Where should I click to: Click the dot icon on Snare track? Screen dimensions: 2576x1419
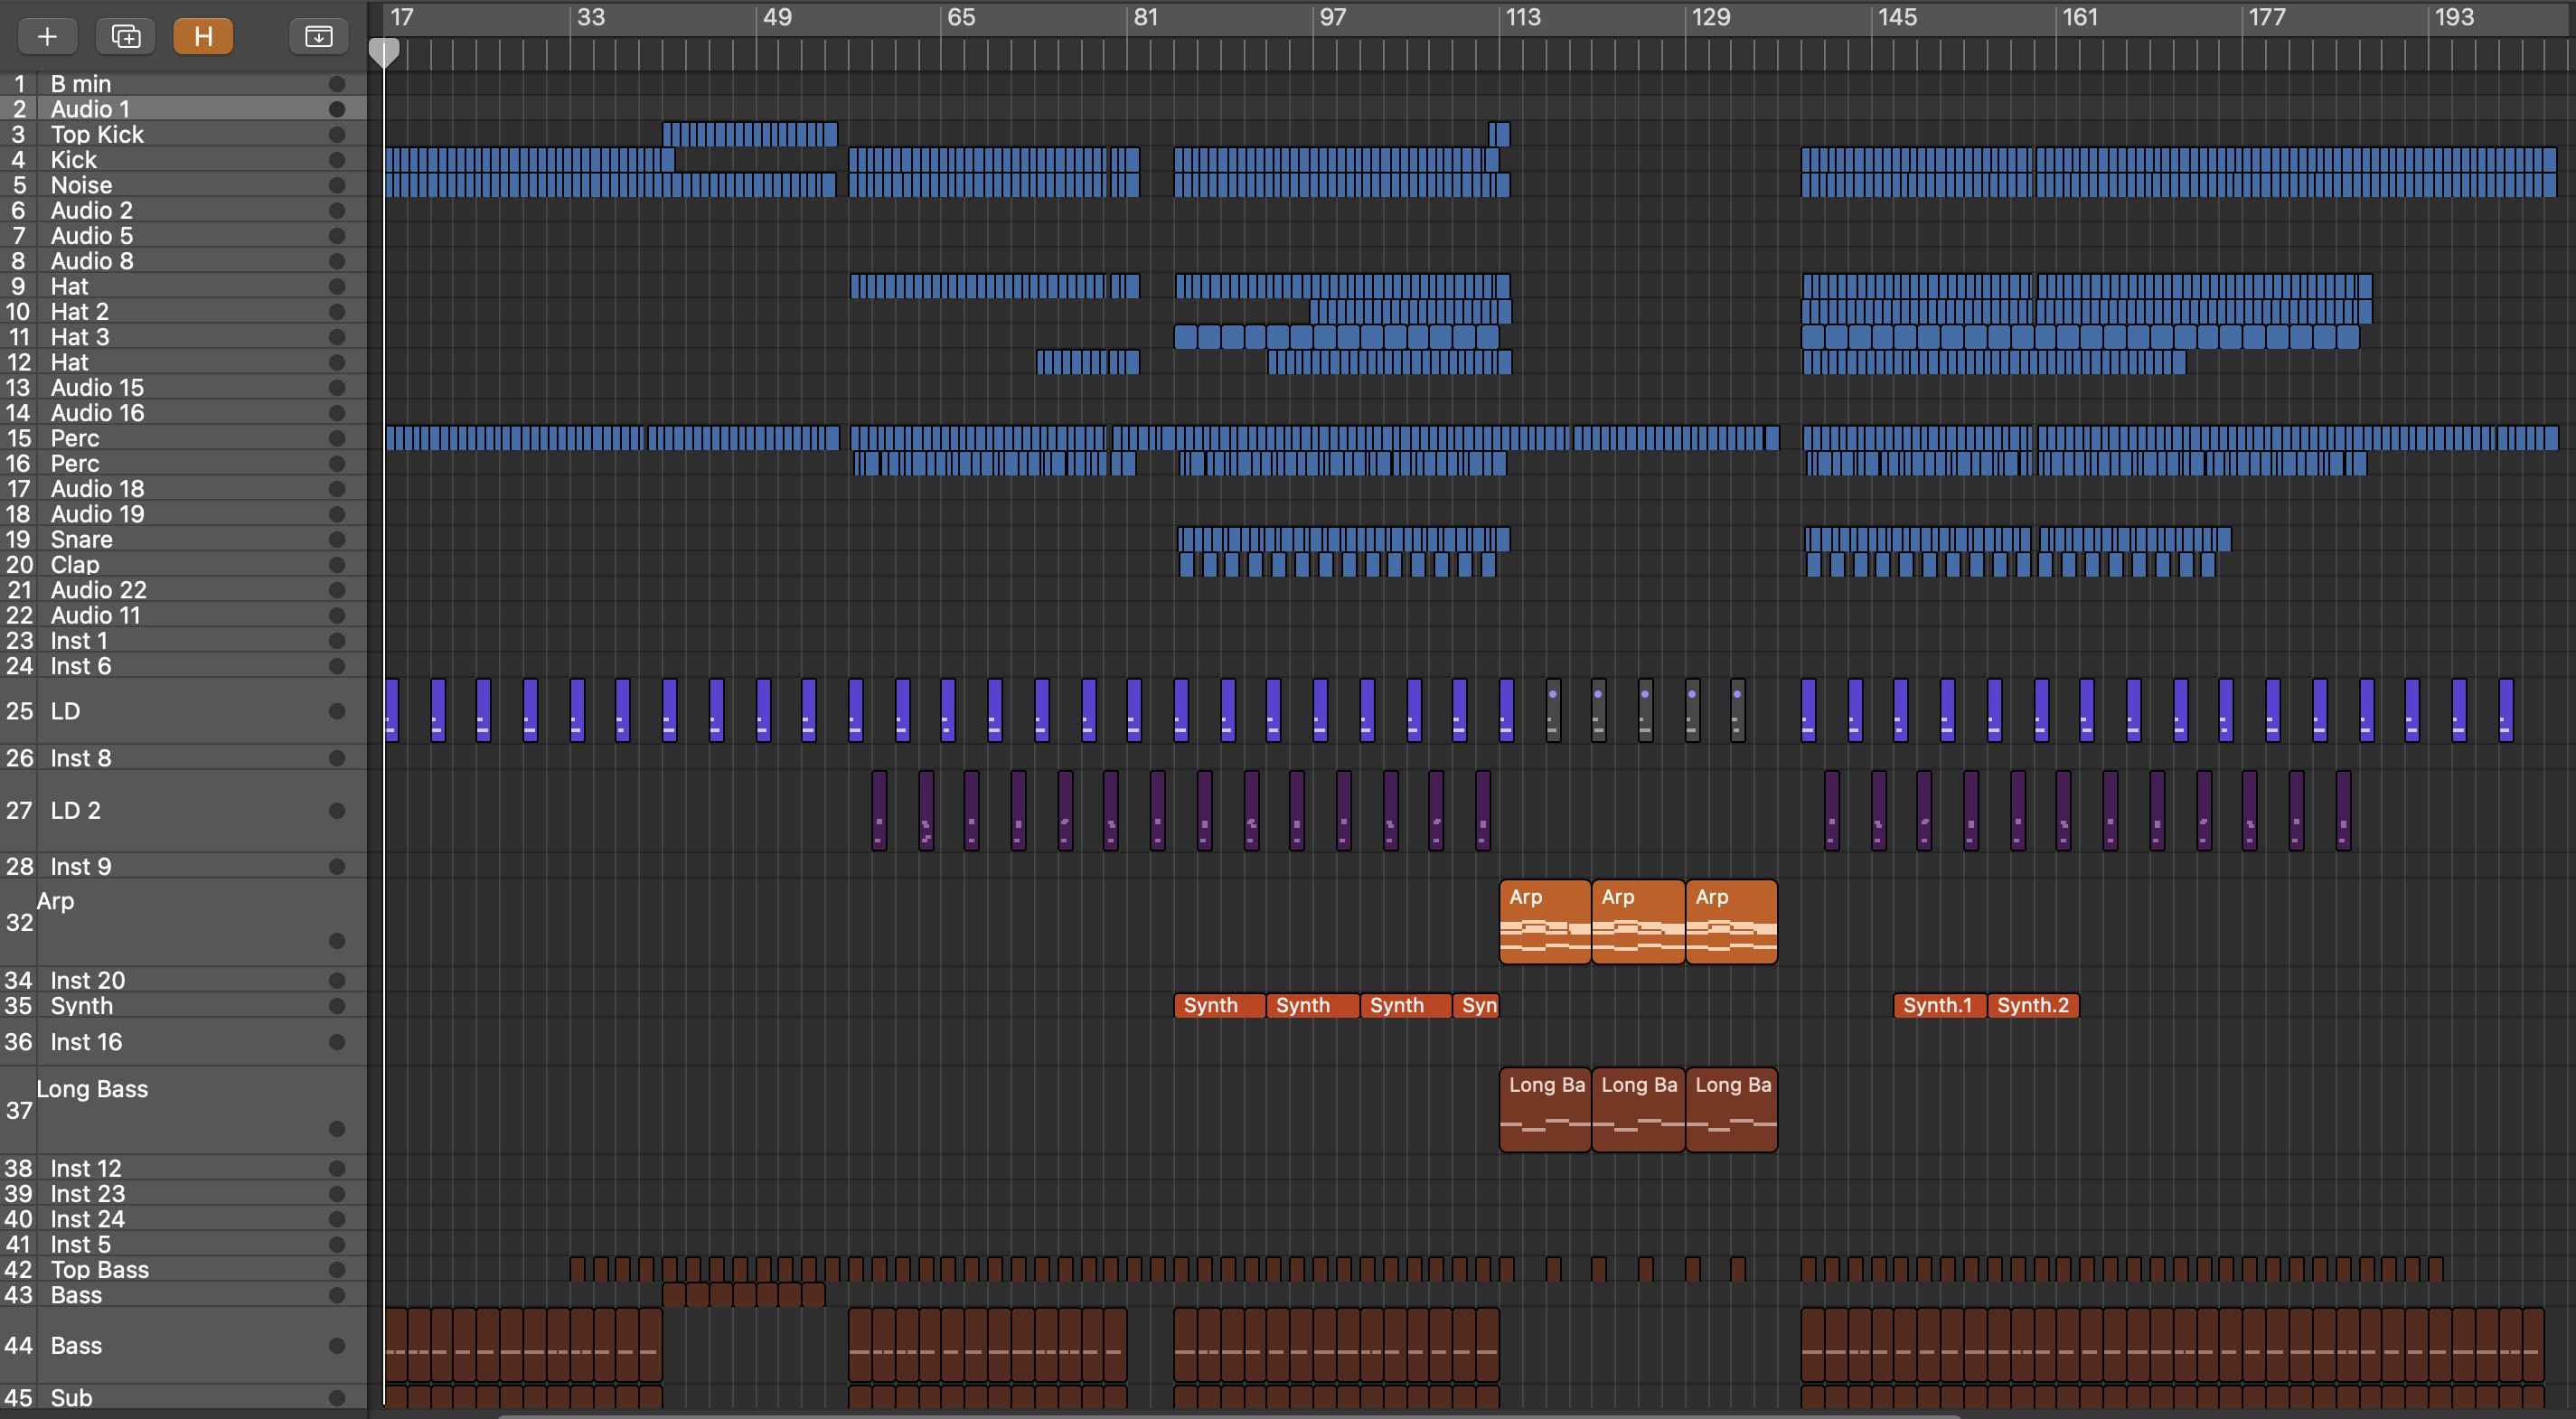pyautogui.click(x=337, y=540)
